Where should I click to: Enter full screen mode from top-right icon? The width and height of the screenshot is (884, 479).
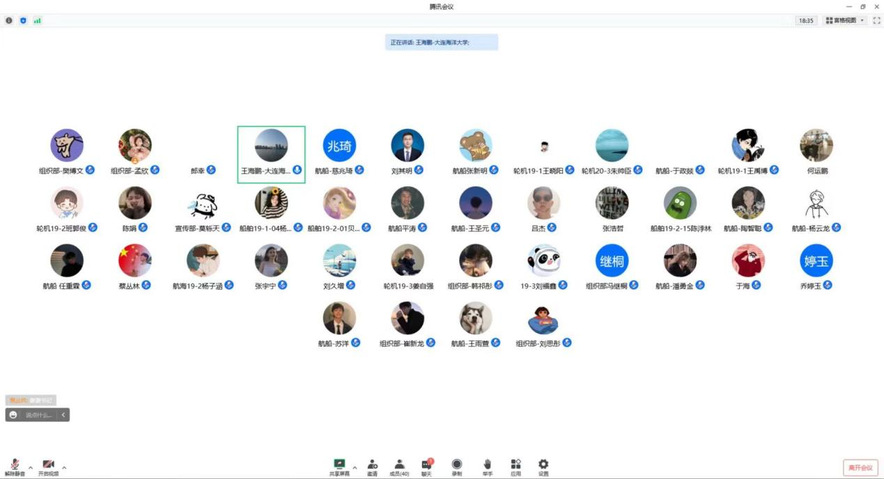coord(876,20)
